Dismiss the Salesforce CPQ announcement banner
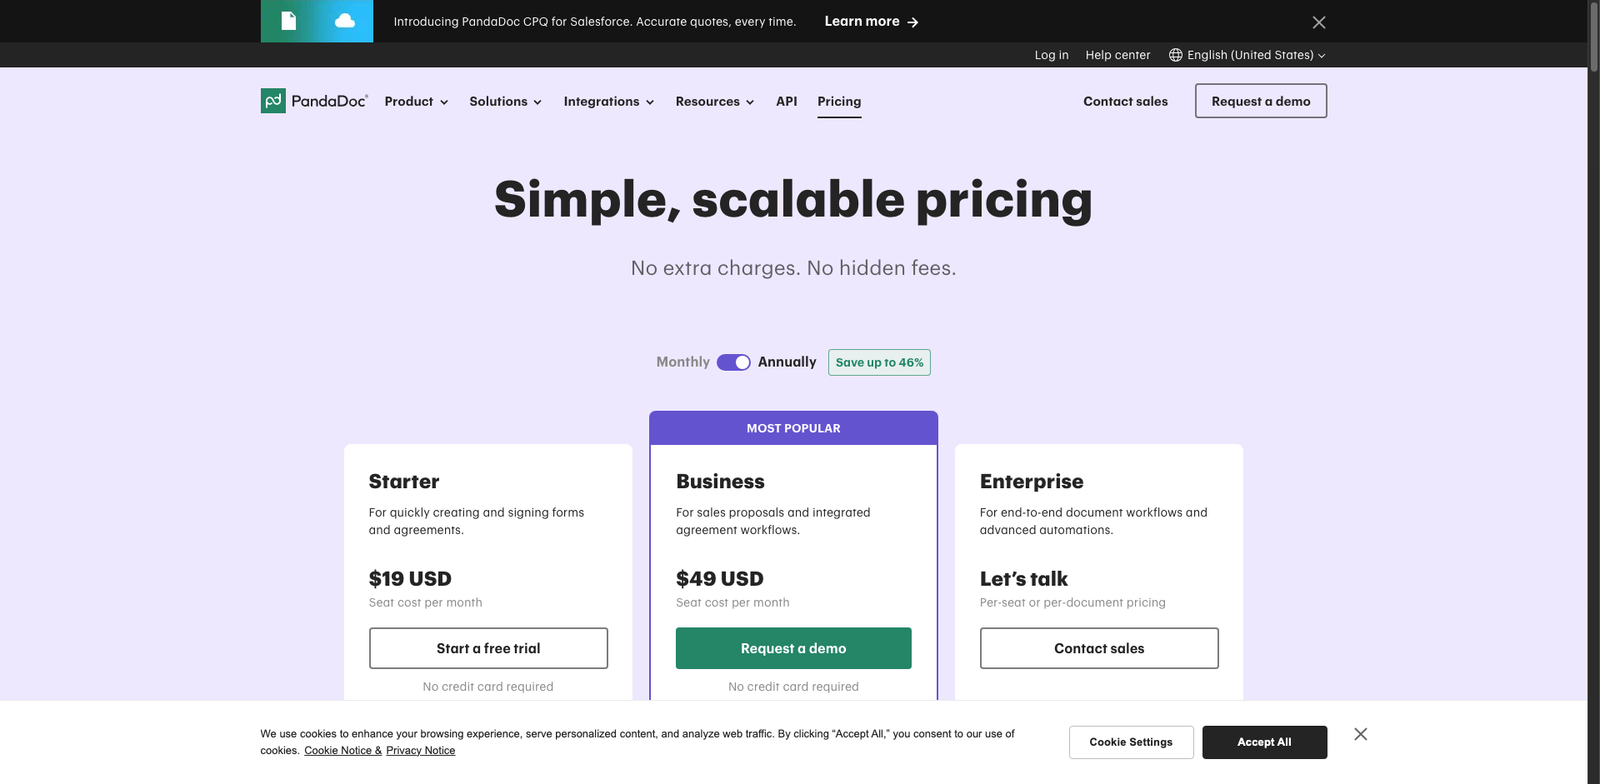The height and width of the screenshot is (784, 1600). pyautogui.click(x=1319, y=22)
